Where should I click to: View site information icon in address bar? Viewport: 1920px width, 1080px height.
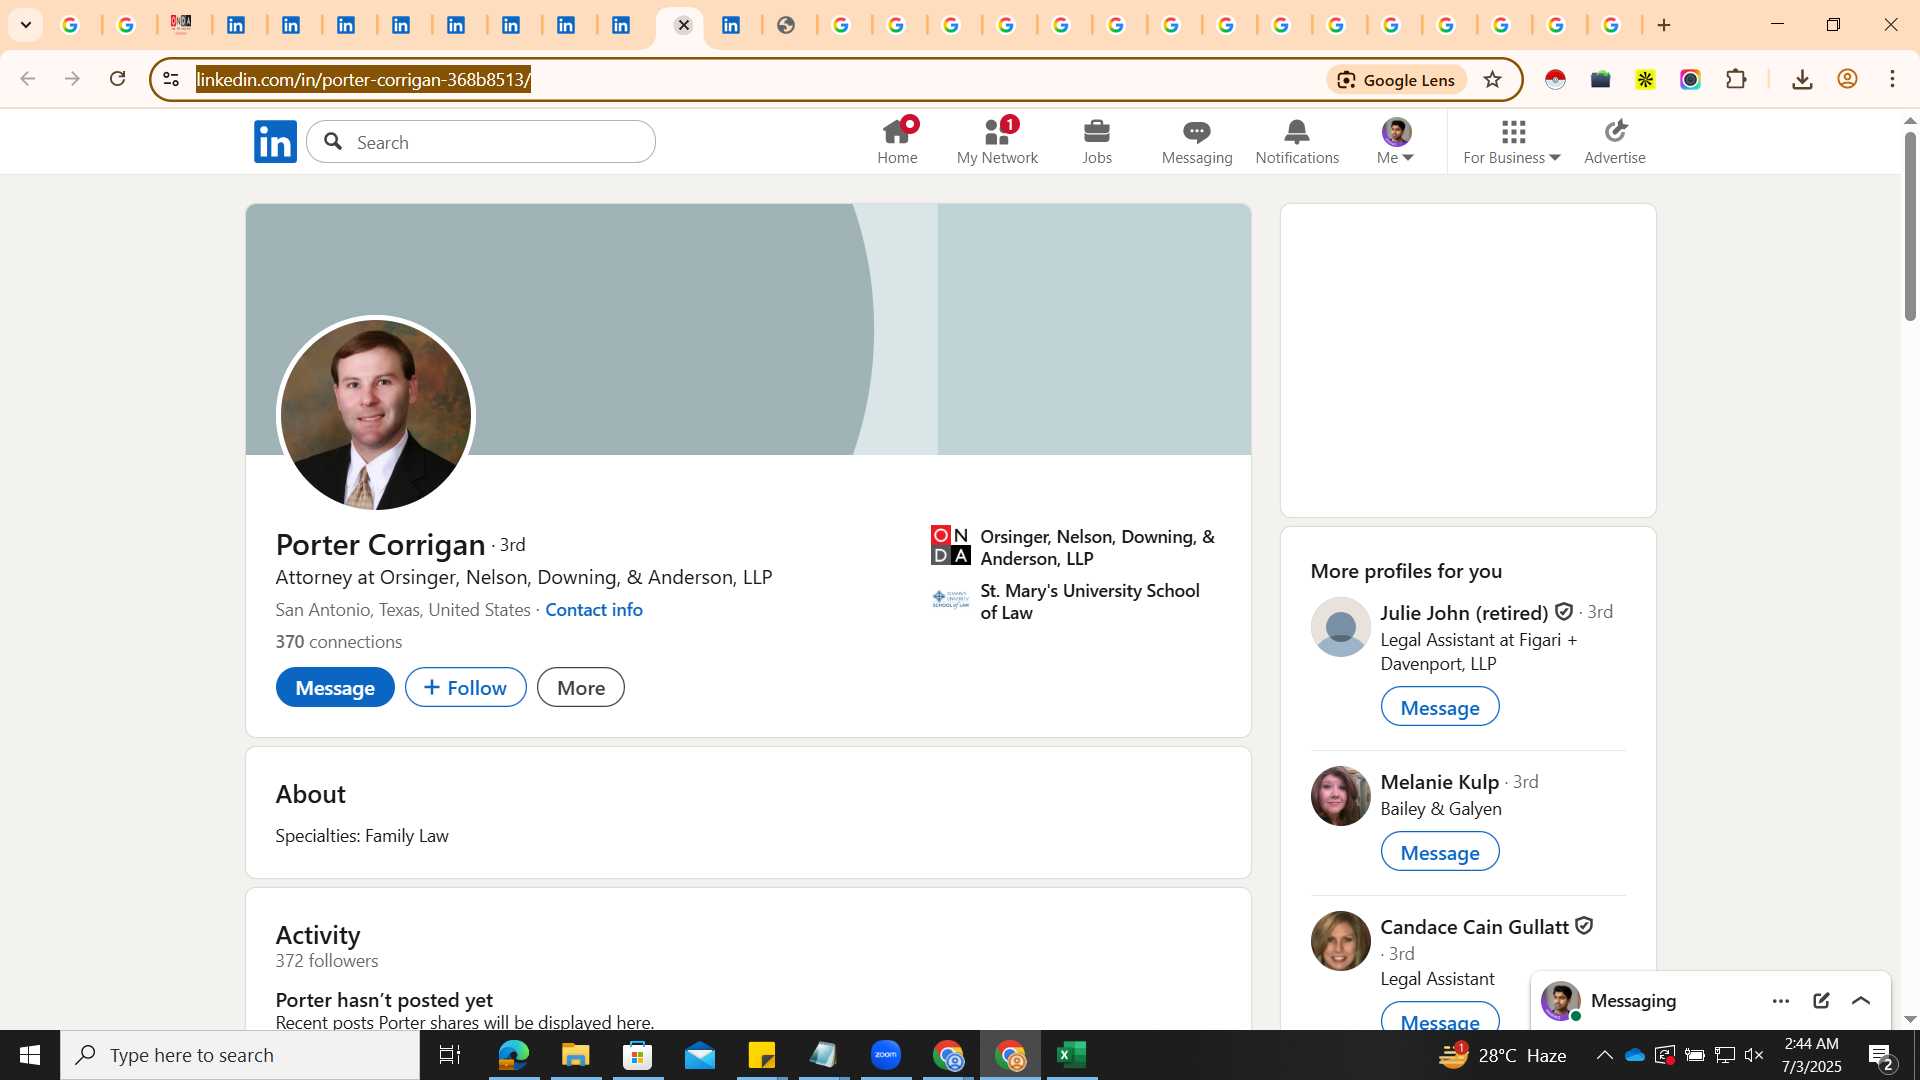(x=171, y=79)
